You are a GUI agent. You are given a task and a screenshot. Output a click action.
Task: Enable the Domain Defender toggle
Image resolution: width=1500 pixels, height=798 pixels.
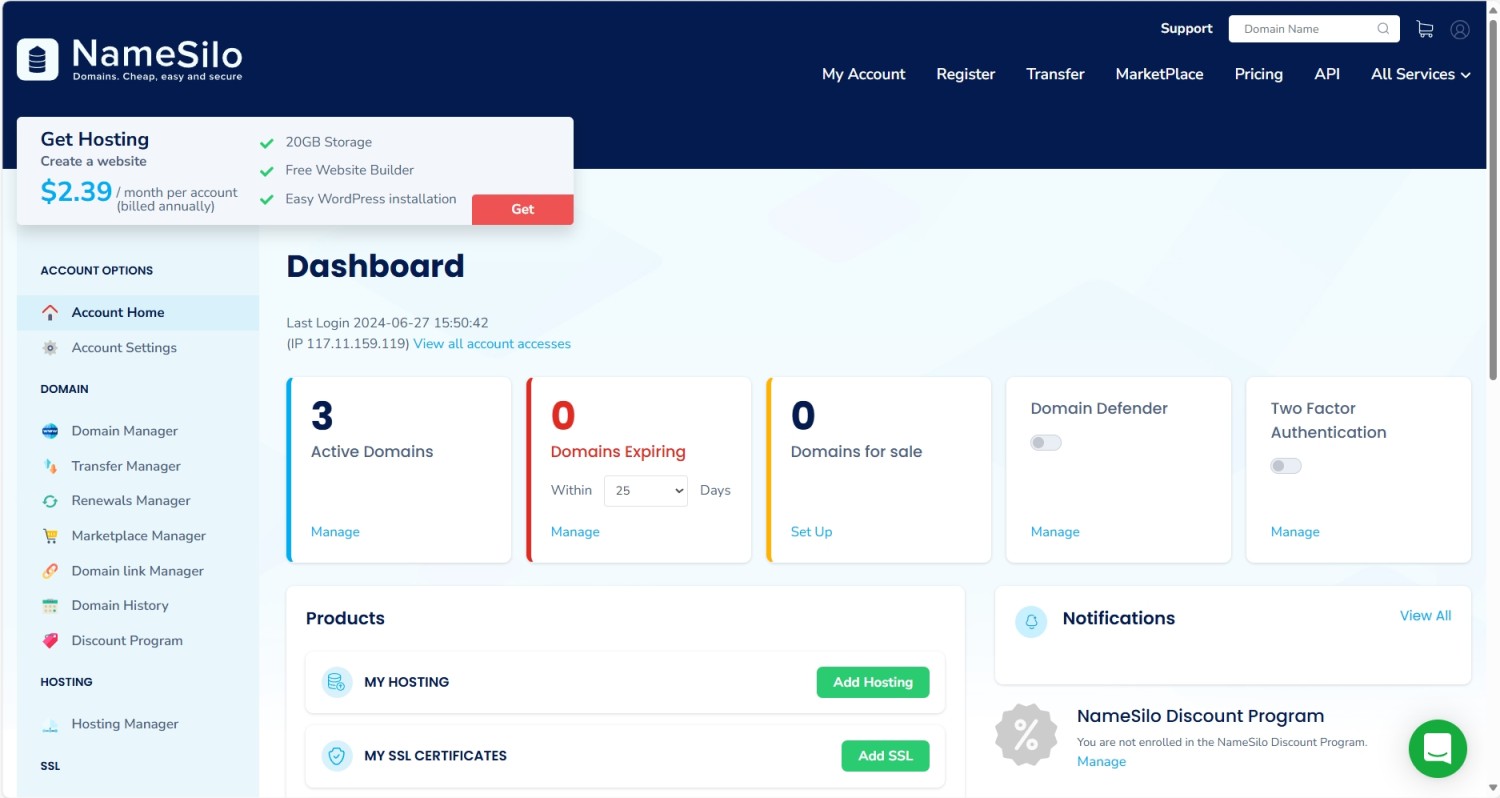pyautogui.click(x=1046, y=442)
